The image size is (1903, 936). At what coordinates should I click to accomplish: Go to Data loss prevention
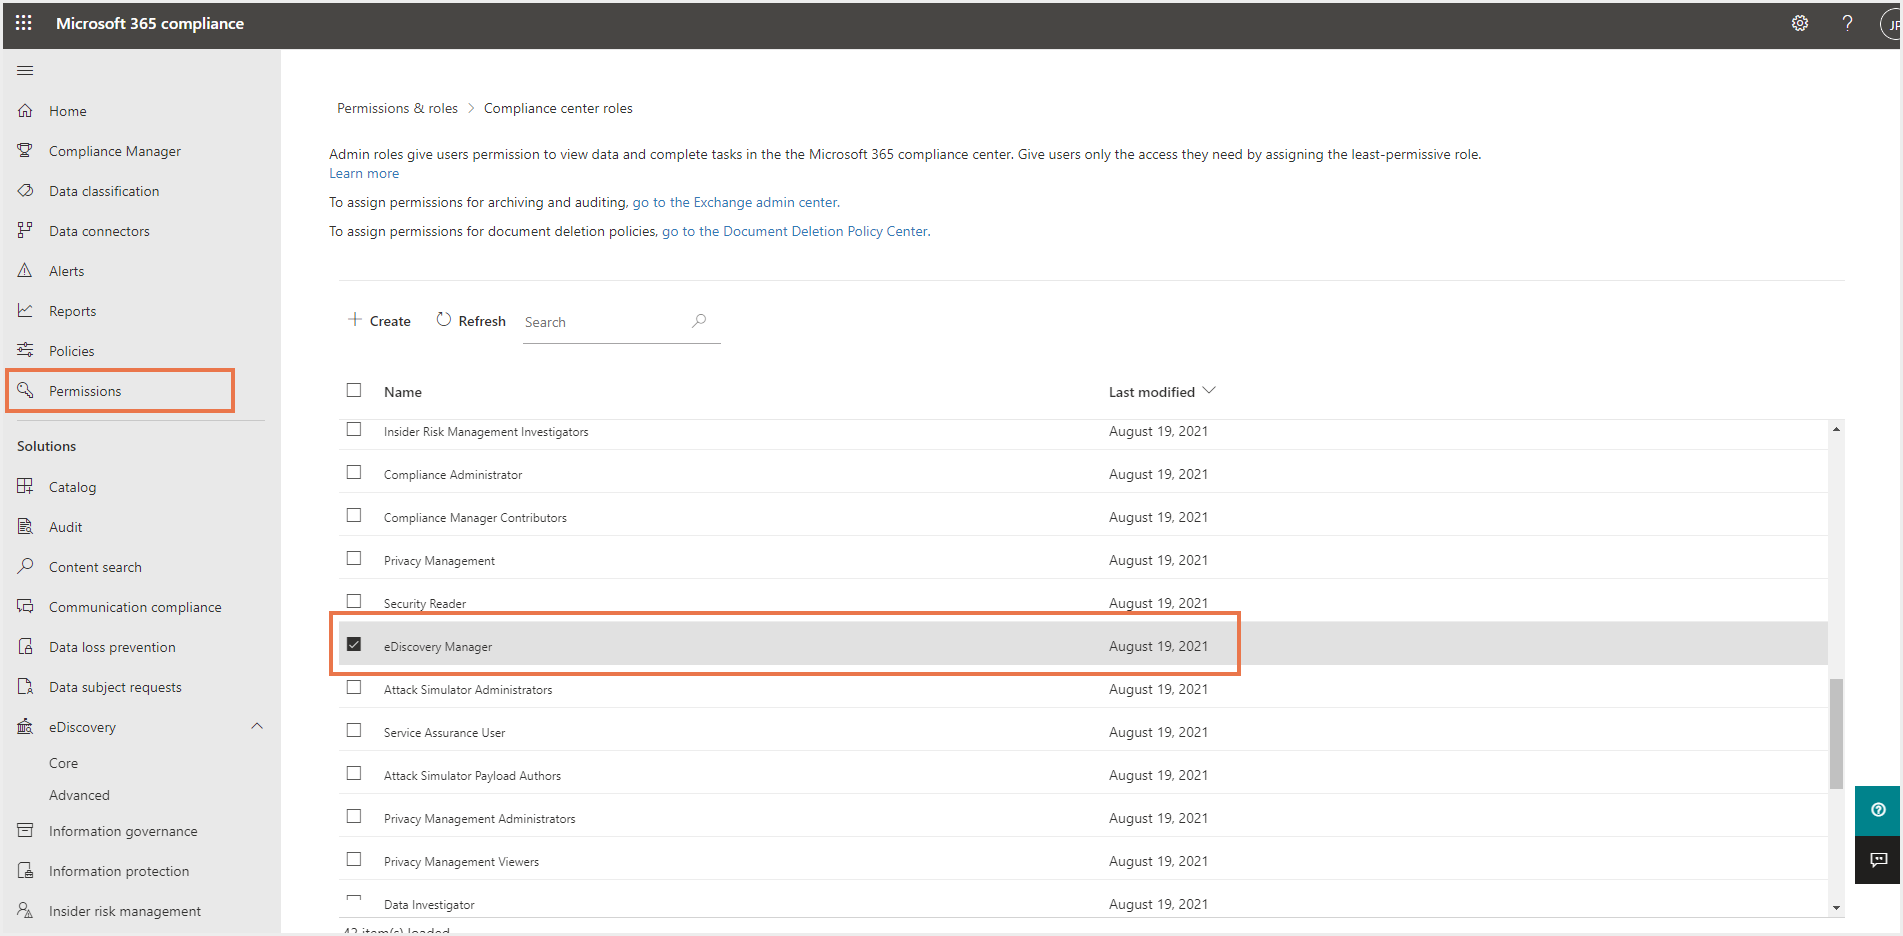coord(112,647)
